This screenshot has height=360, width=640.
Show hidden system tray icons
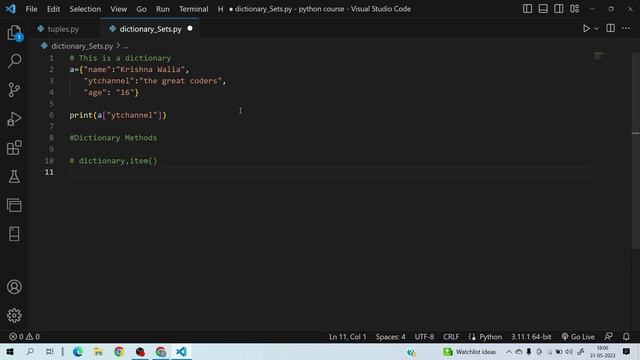coord(509,352)
